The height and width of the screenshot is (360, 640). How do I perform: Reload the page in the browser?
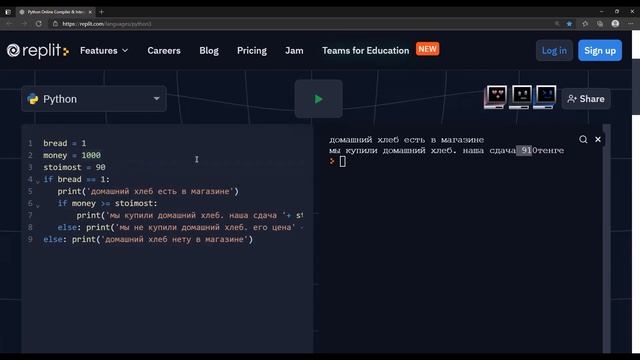tap(38, 24)
